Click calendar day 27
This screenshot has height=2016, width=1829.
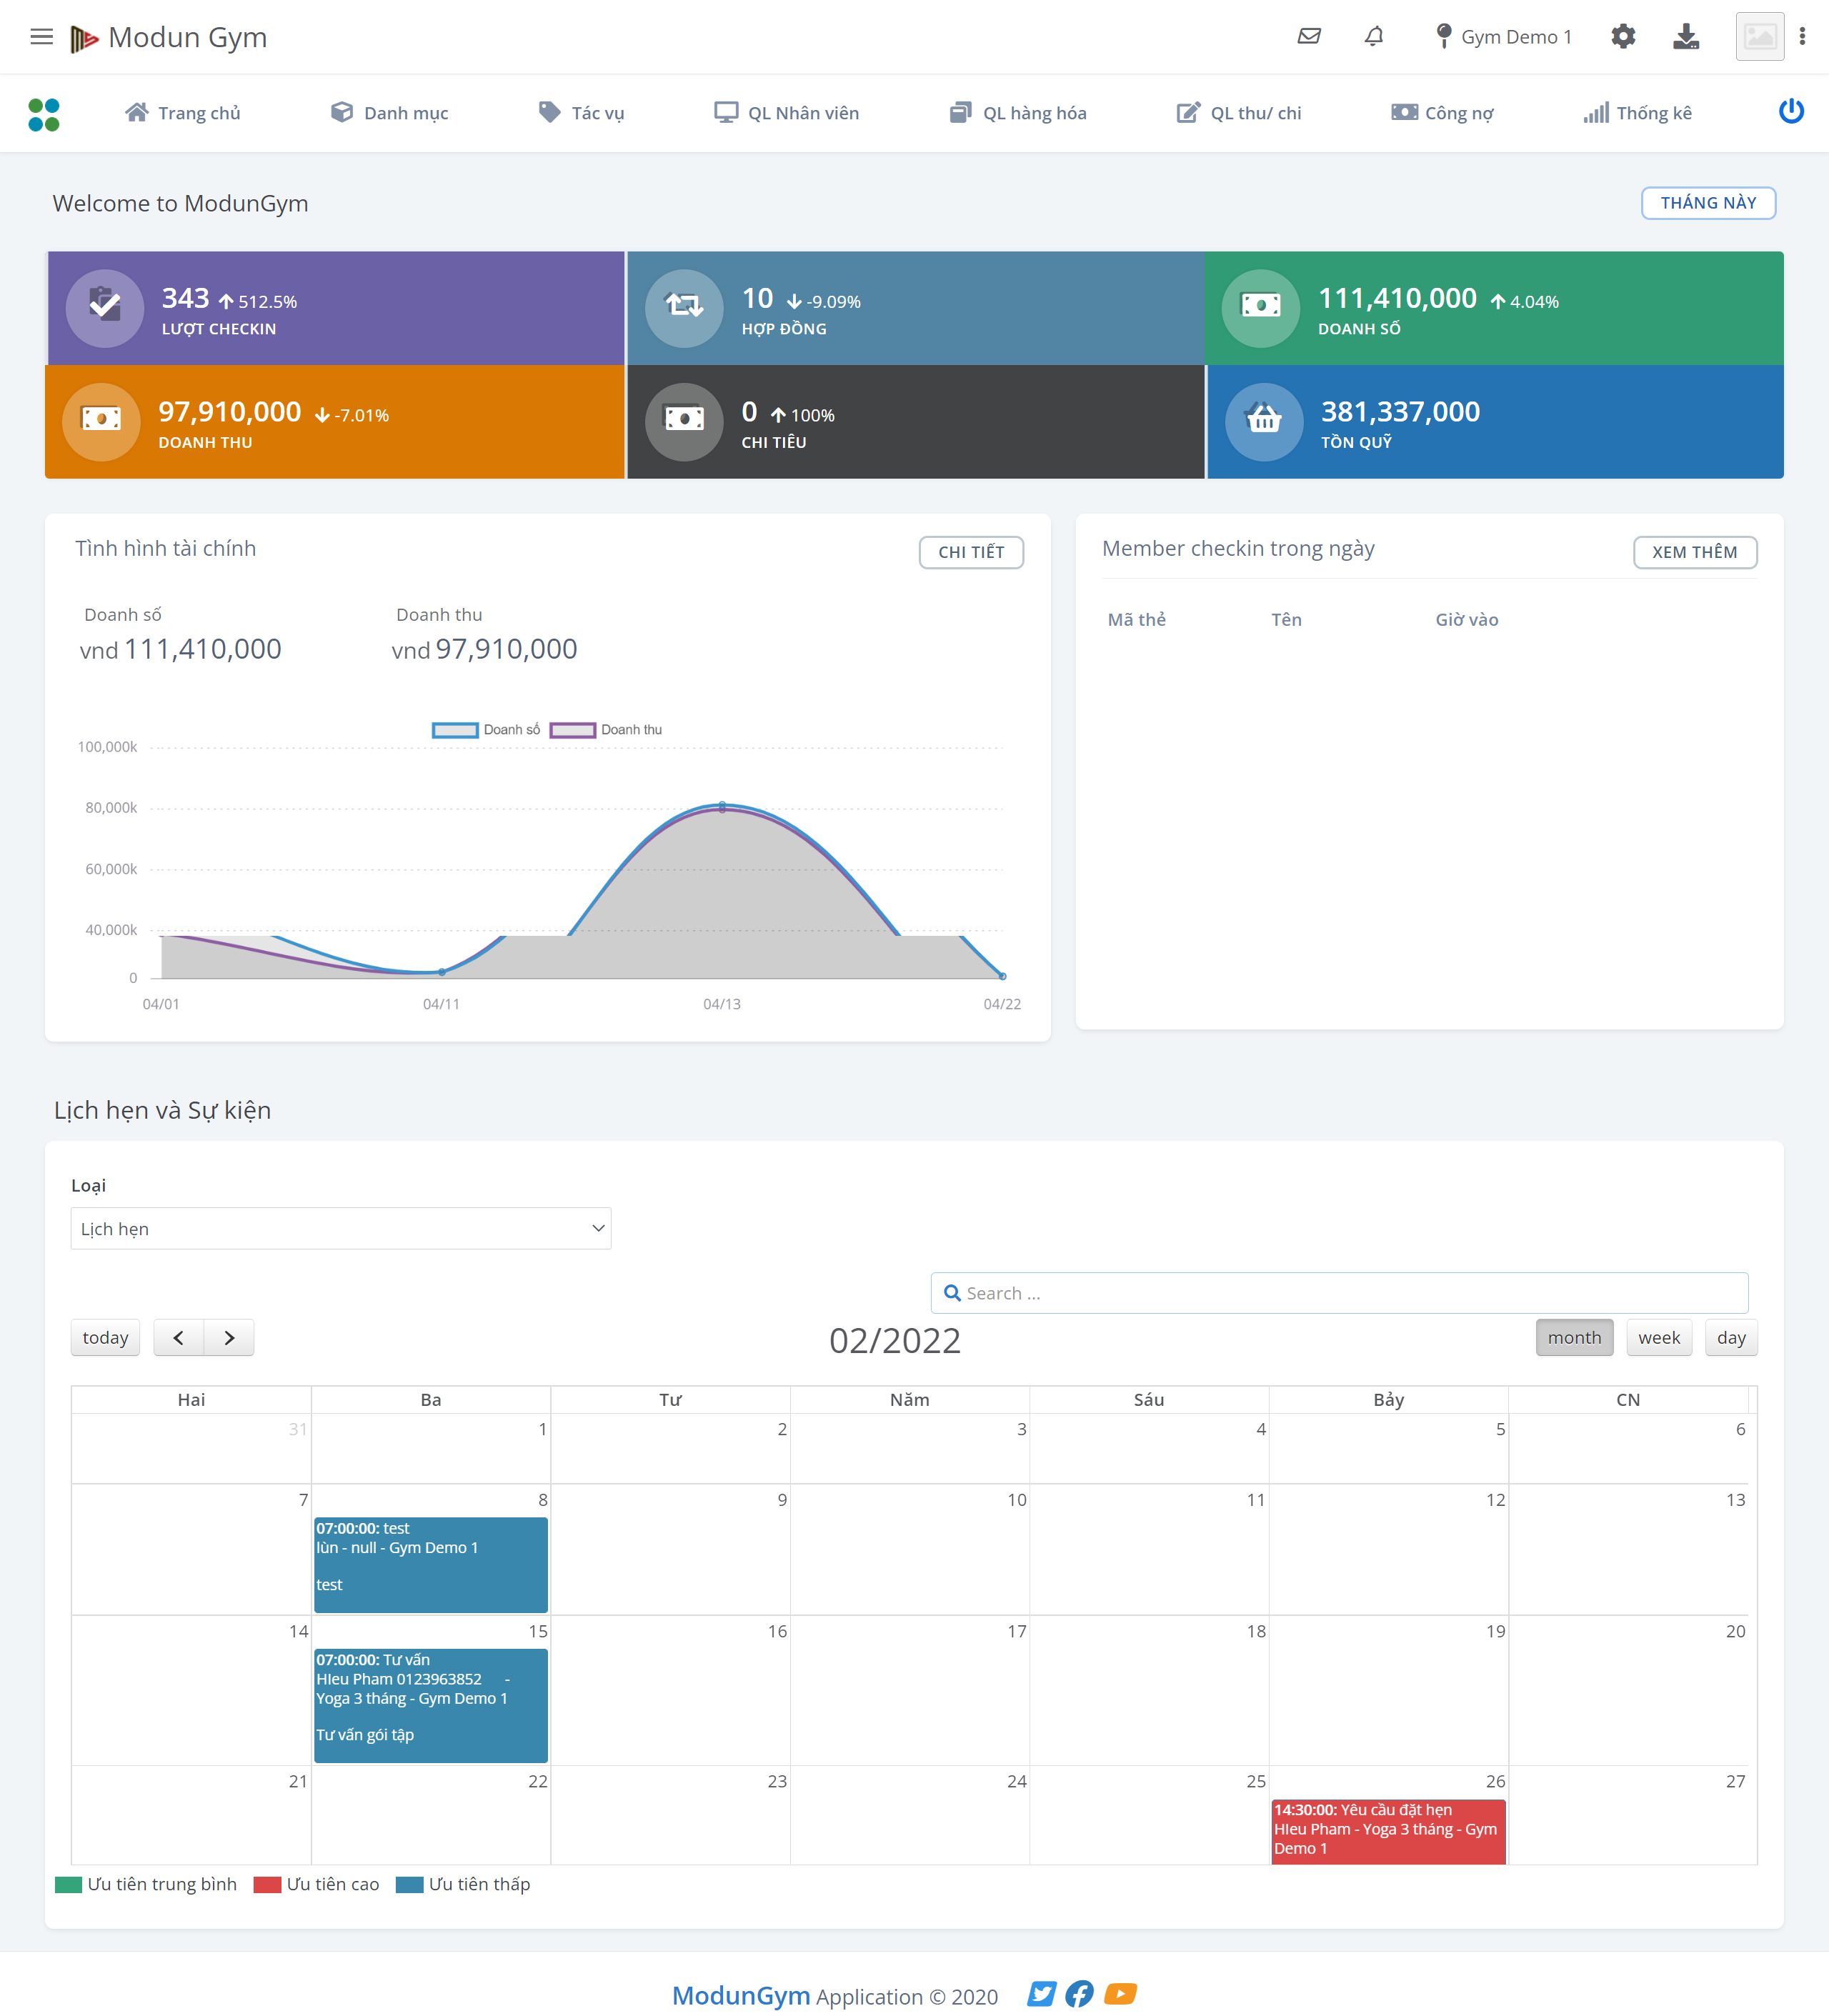pos(1735,1782)
